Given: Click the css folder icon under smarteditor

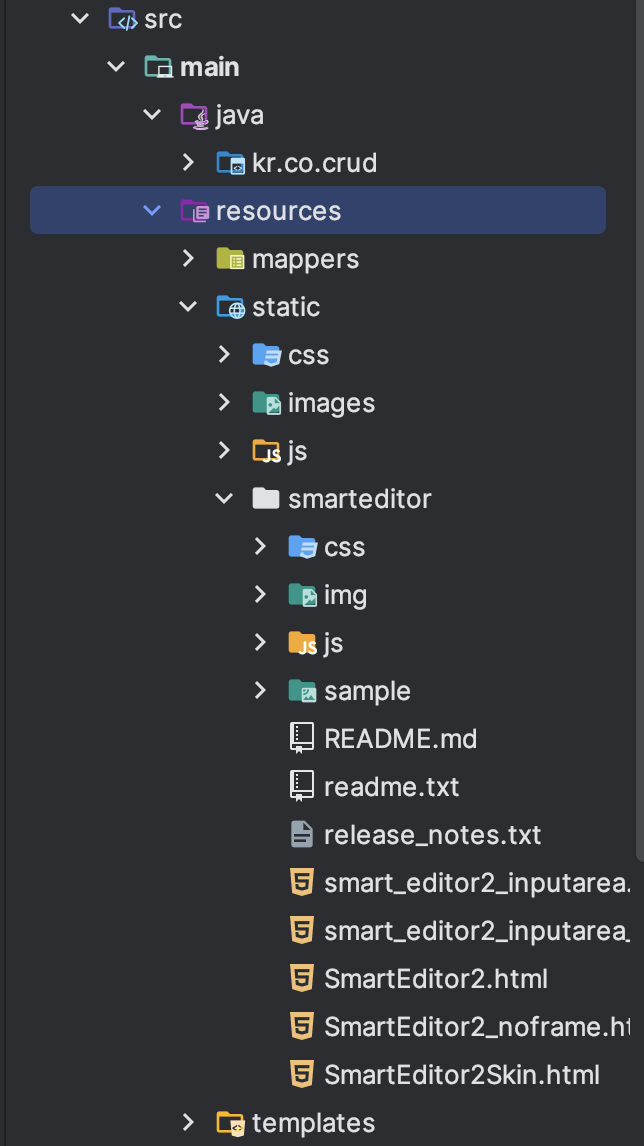Looking at the screenshot, I should [x=303, y=547].
